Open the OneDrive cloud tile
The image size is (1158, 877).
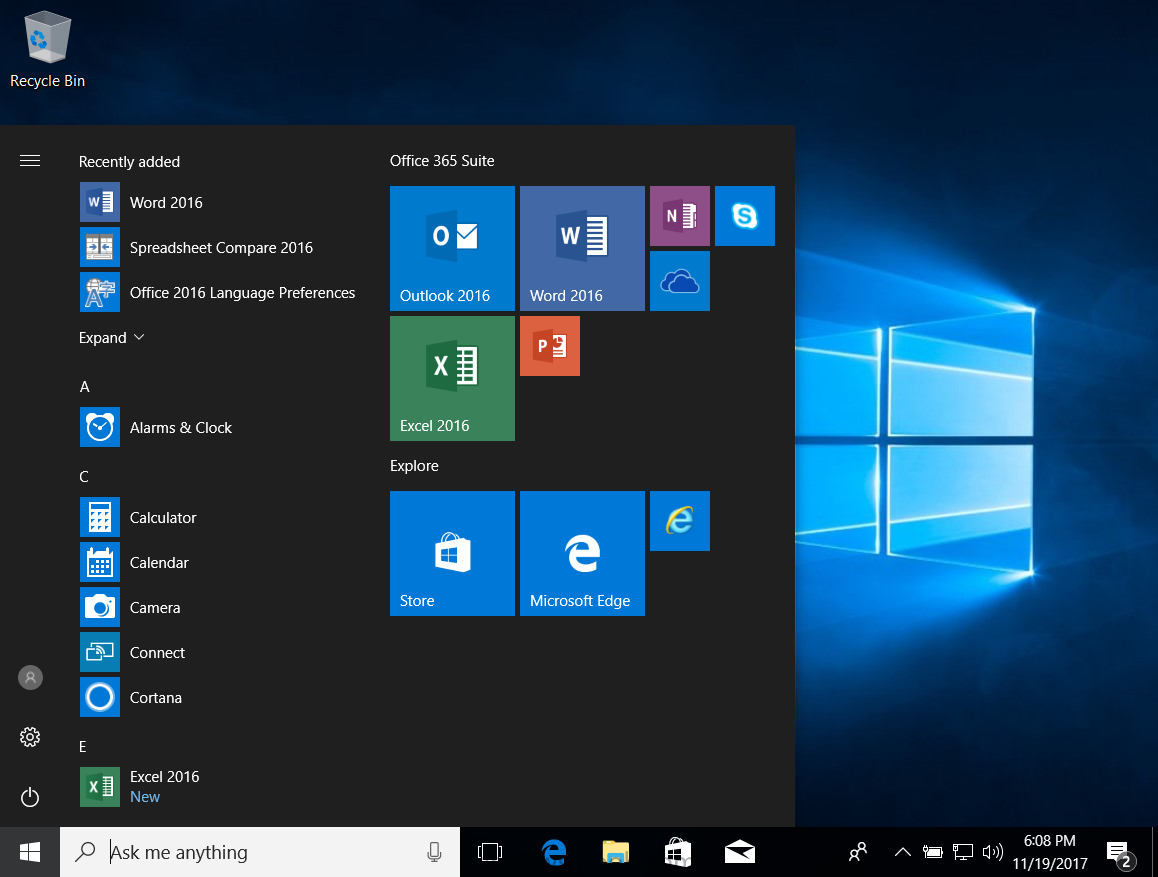tap(679, 281)
